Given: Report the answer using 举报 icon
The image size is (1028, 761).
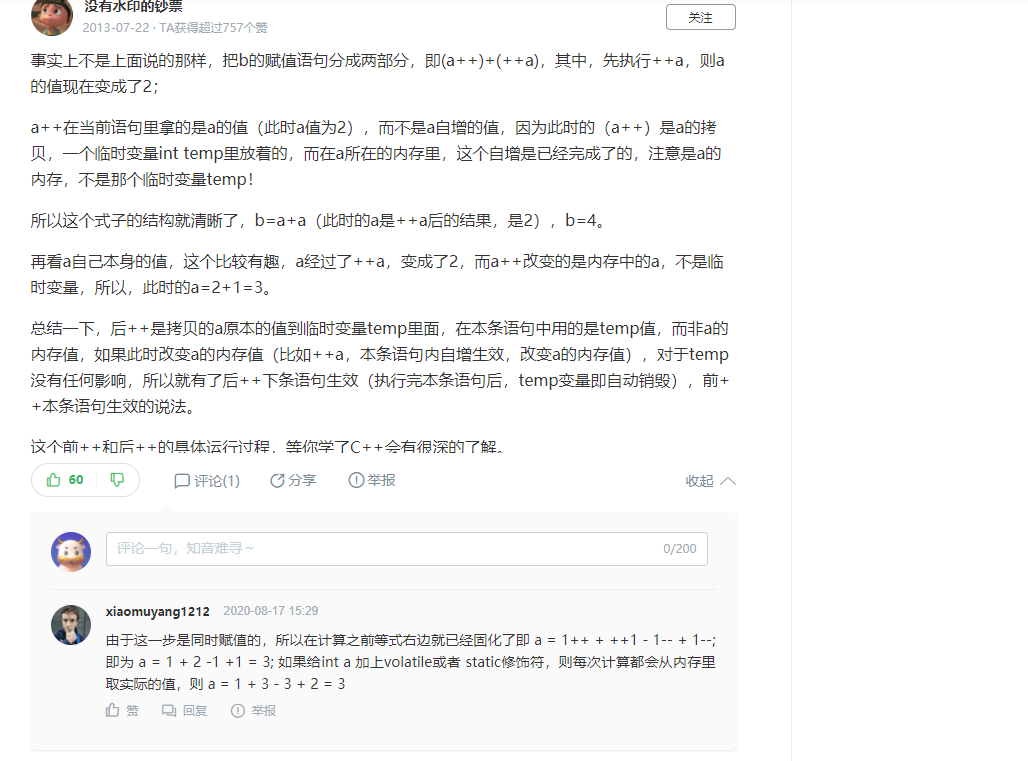Looking at the screenshot, I should click(356, 480).
